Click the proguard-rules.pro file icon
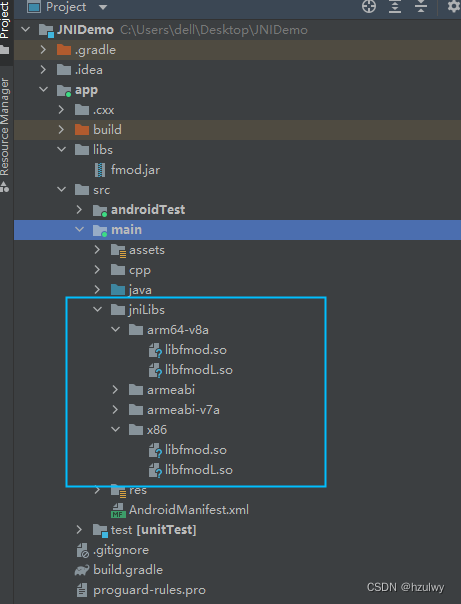Viewport: 461px width, 604px height. [82, 590]
